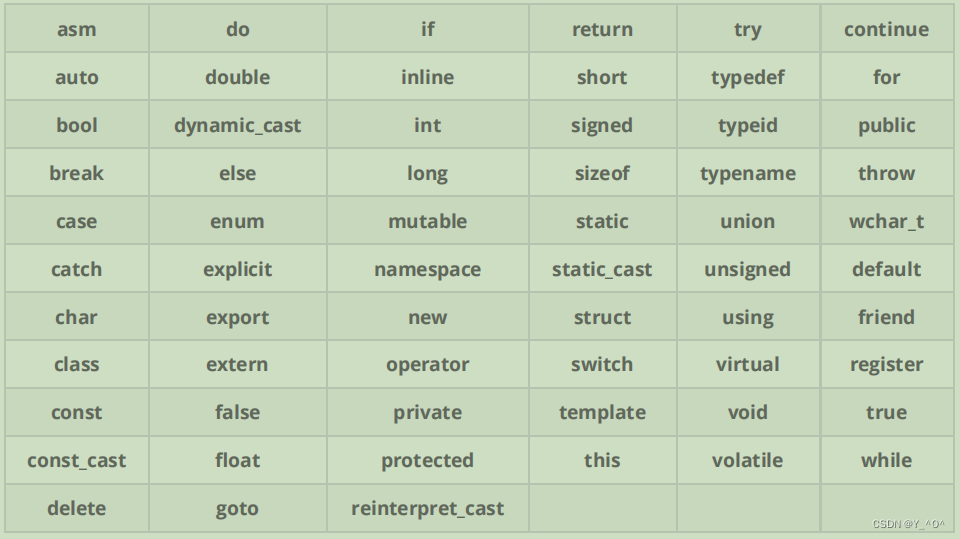The height and width of the screenshot is (539, 960).
Task: Click the "reinterpret_cast" keyword
Action: point(427,508)
